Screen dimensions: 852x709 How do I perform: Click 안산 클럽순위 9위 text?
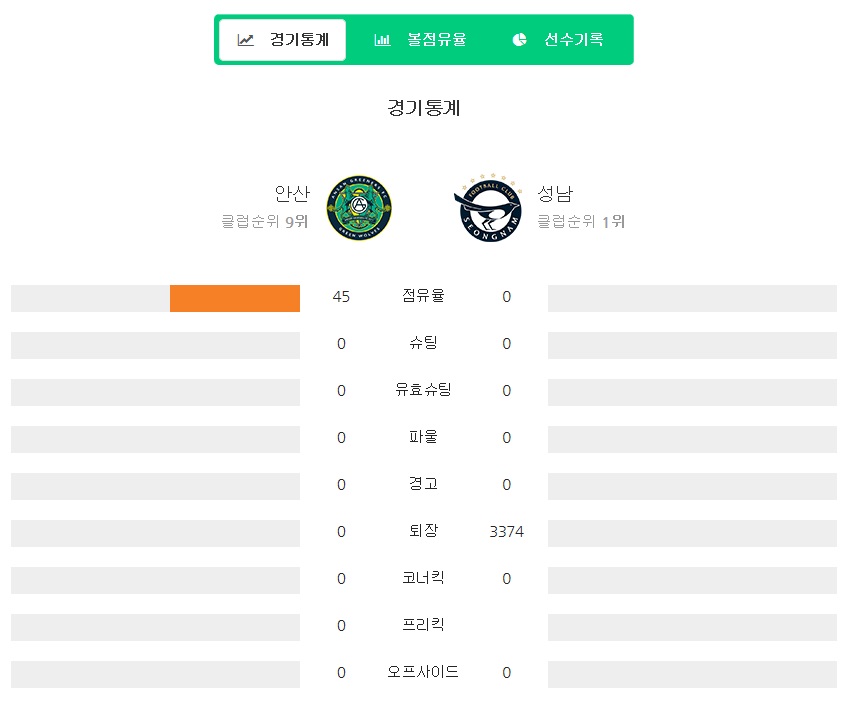click(265, 221)
